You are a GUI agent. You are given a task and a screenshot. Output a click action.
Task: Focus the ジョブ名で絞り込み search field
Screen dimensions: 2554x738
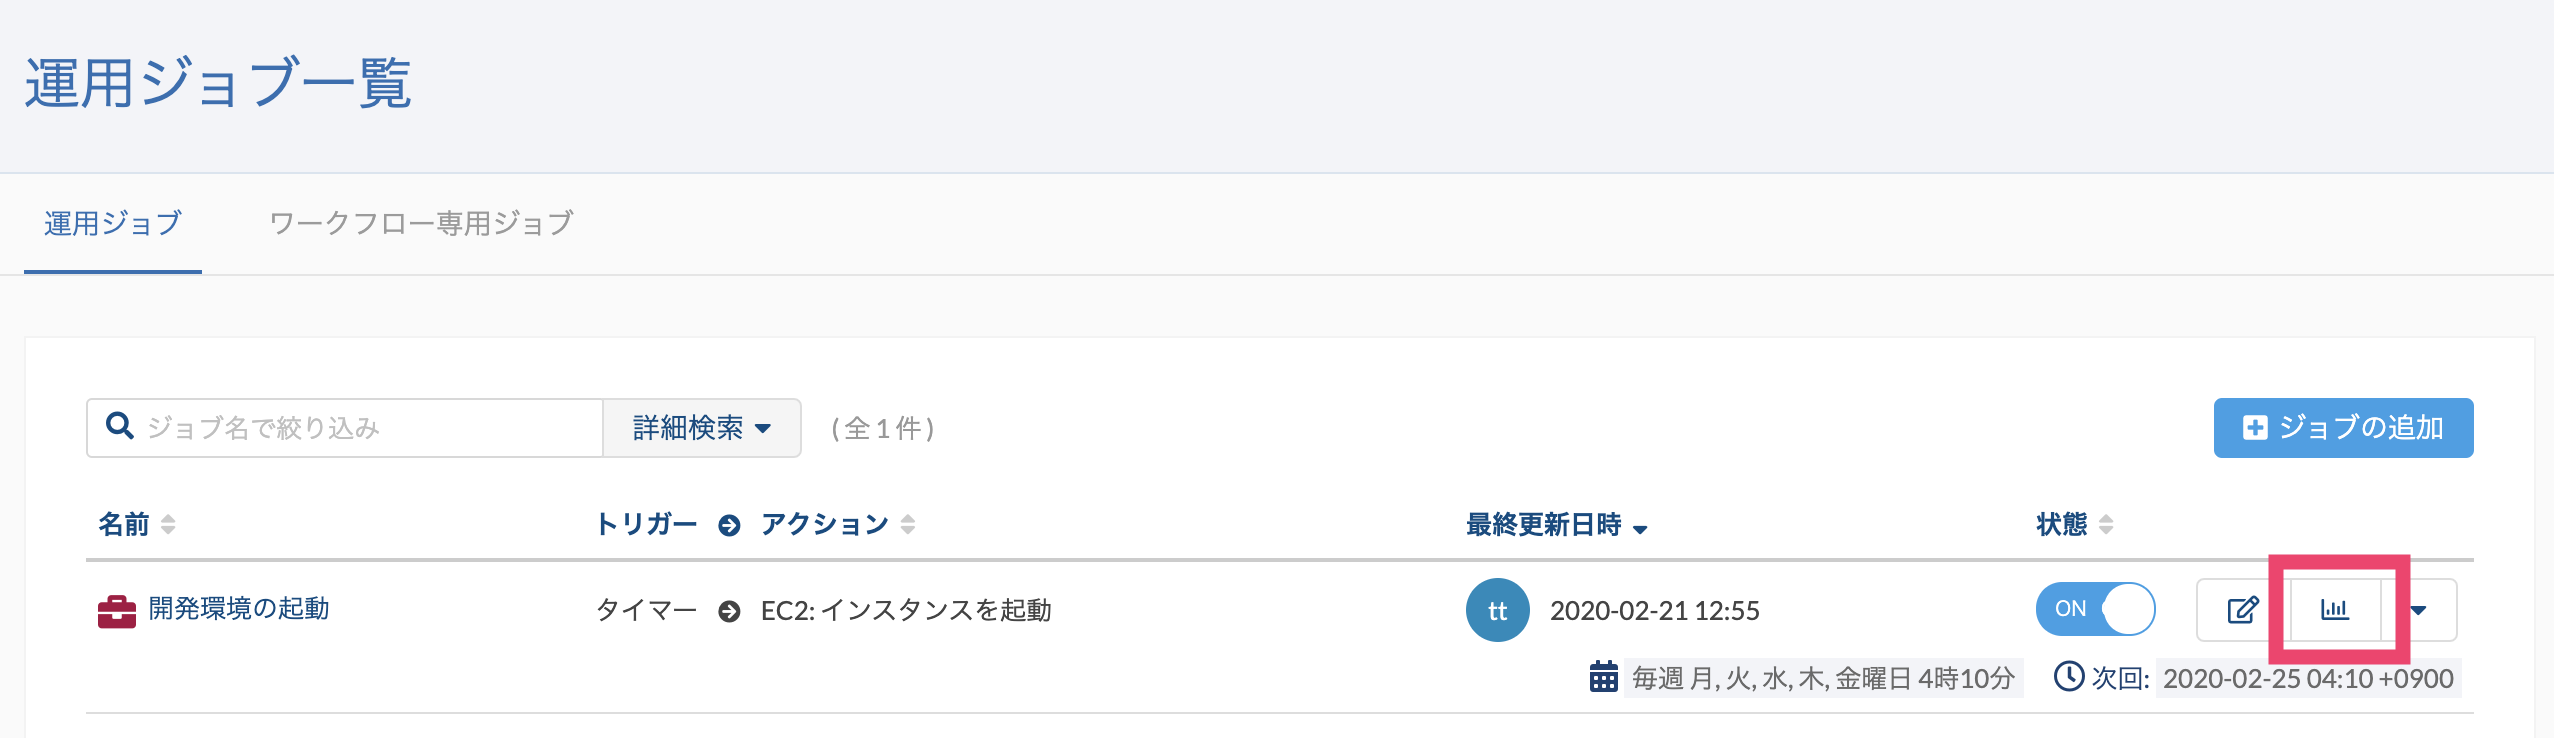point(345,428)
